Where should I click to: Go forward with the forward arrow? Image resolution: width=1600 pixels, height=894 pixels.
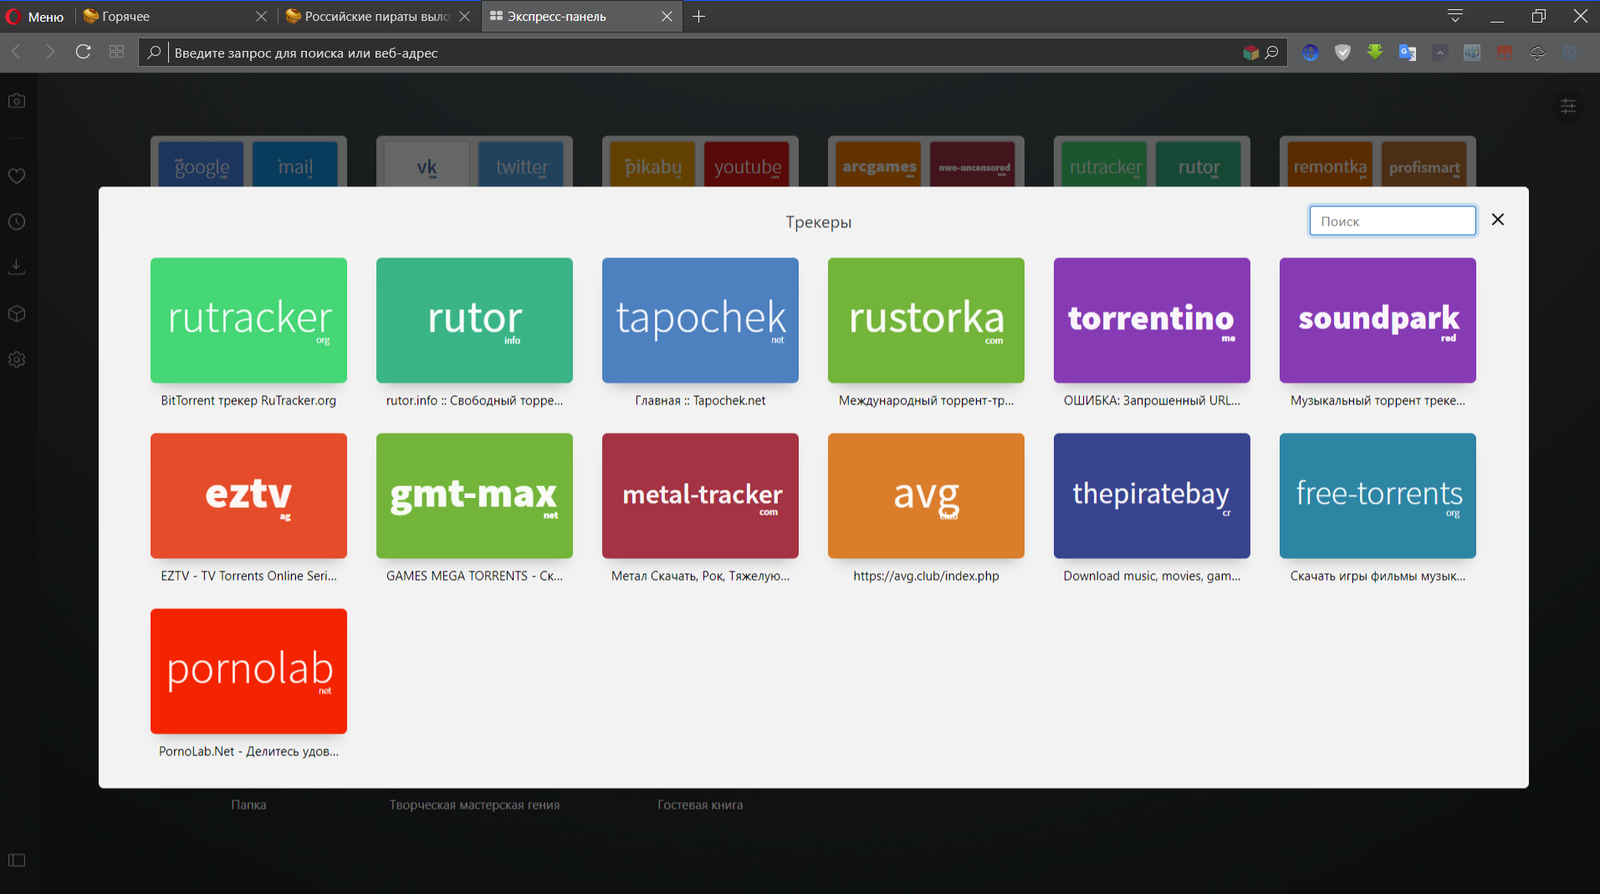[49, 51]
